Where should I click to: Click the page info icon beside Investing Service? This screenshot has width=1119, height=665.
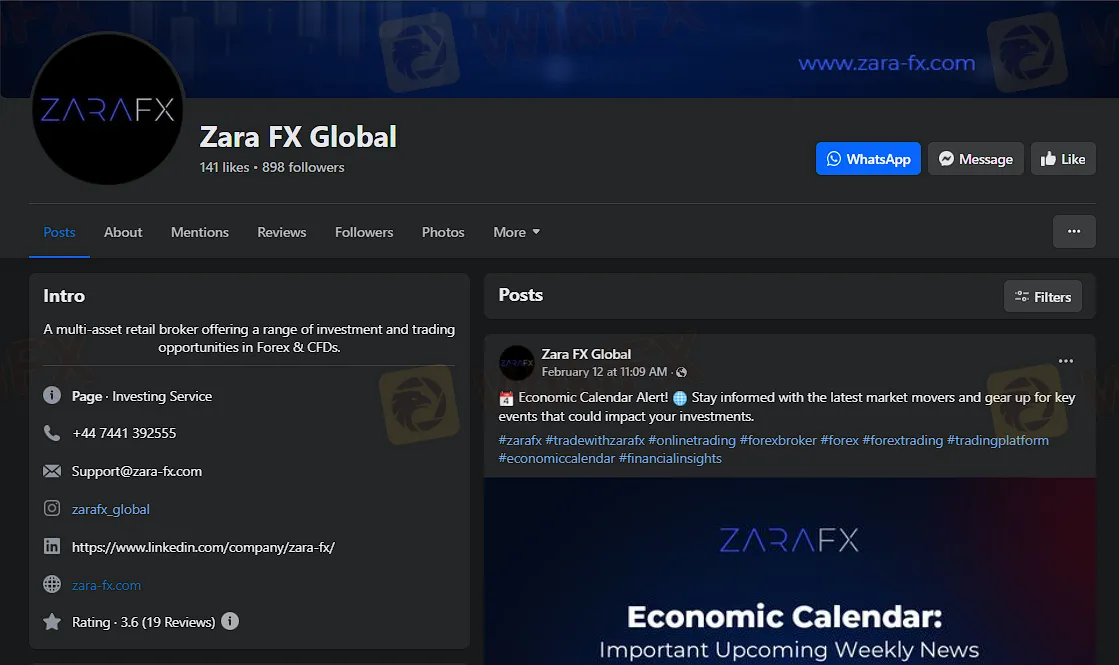tap(52, 395)
